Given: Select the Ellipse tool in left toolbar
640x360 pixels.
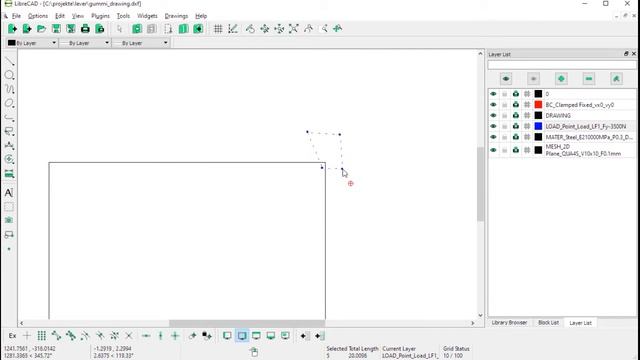Looking at the screenshot, I should pos(9,103).
